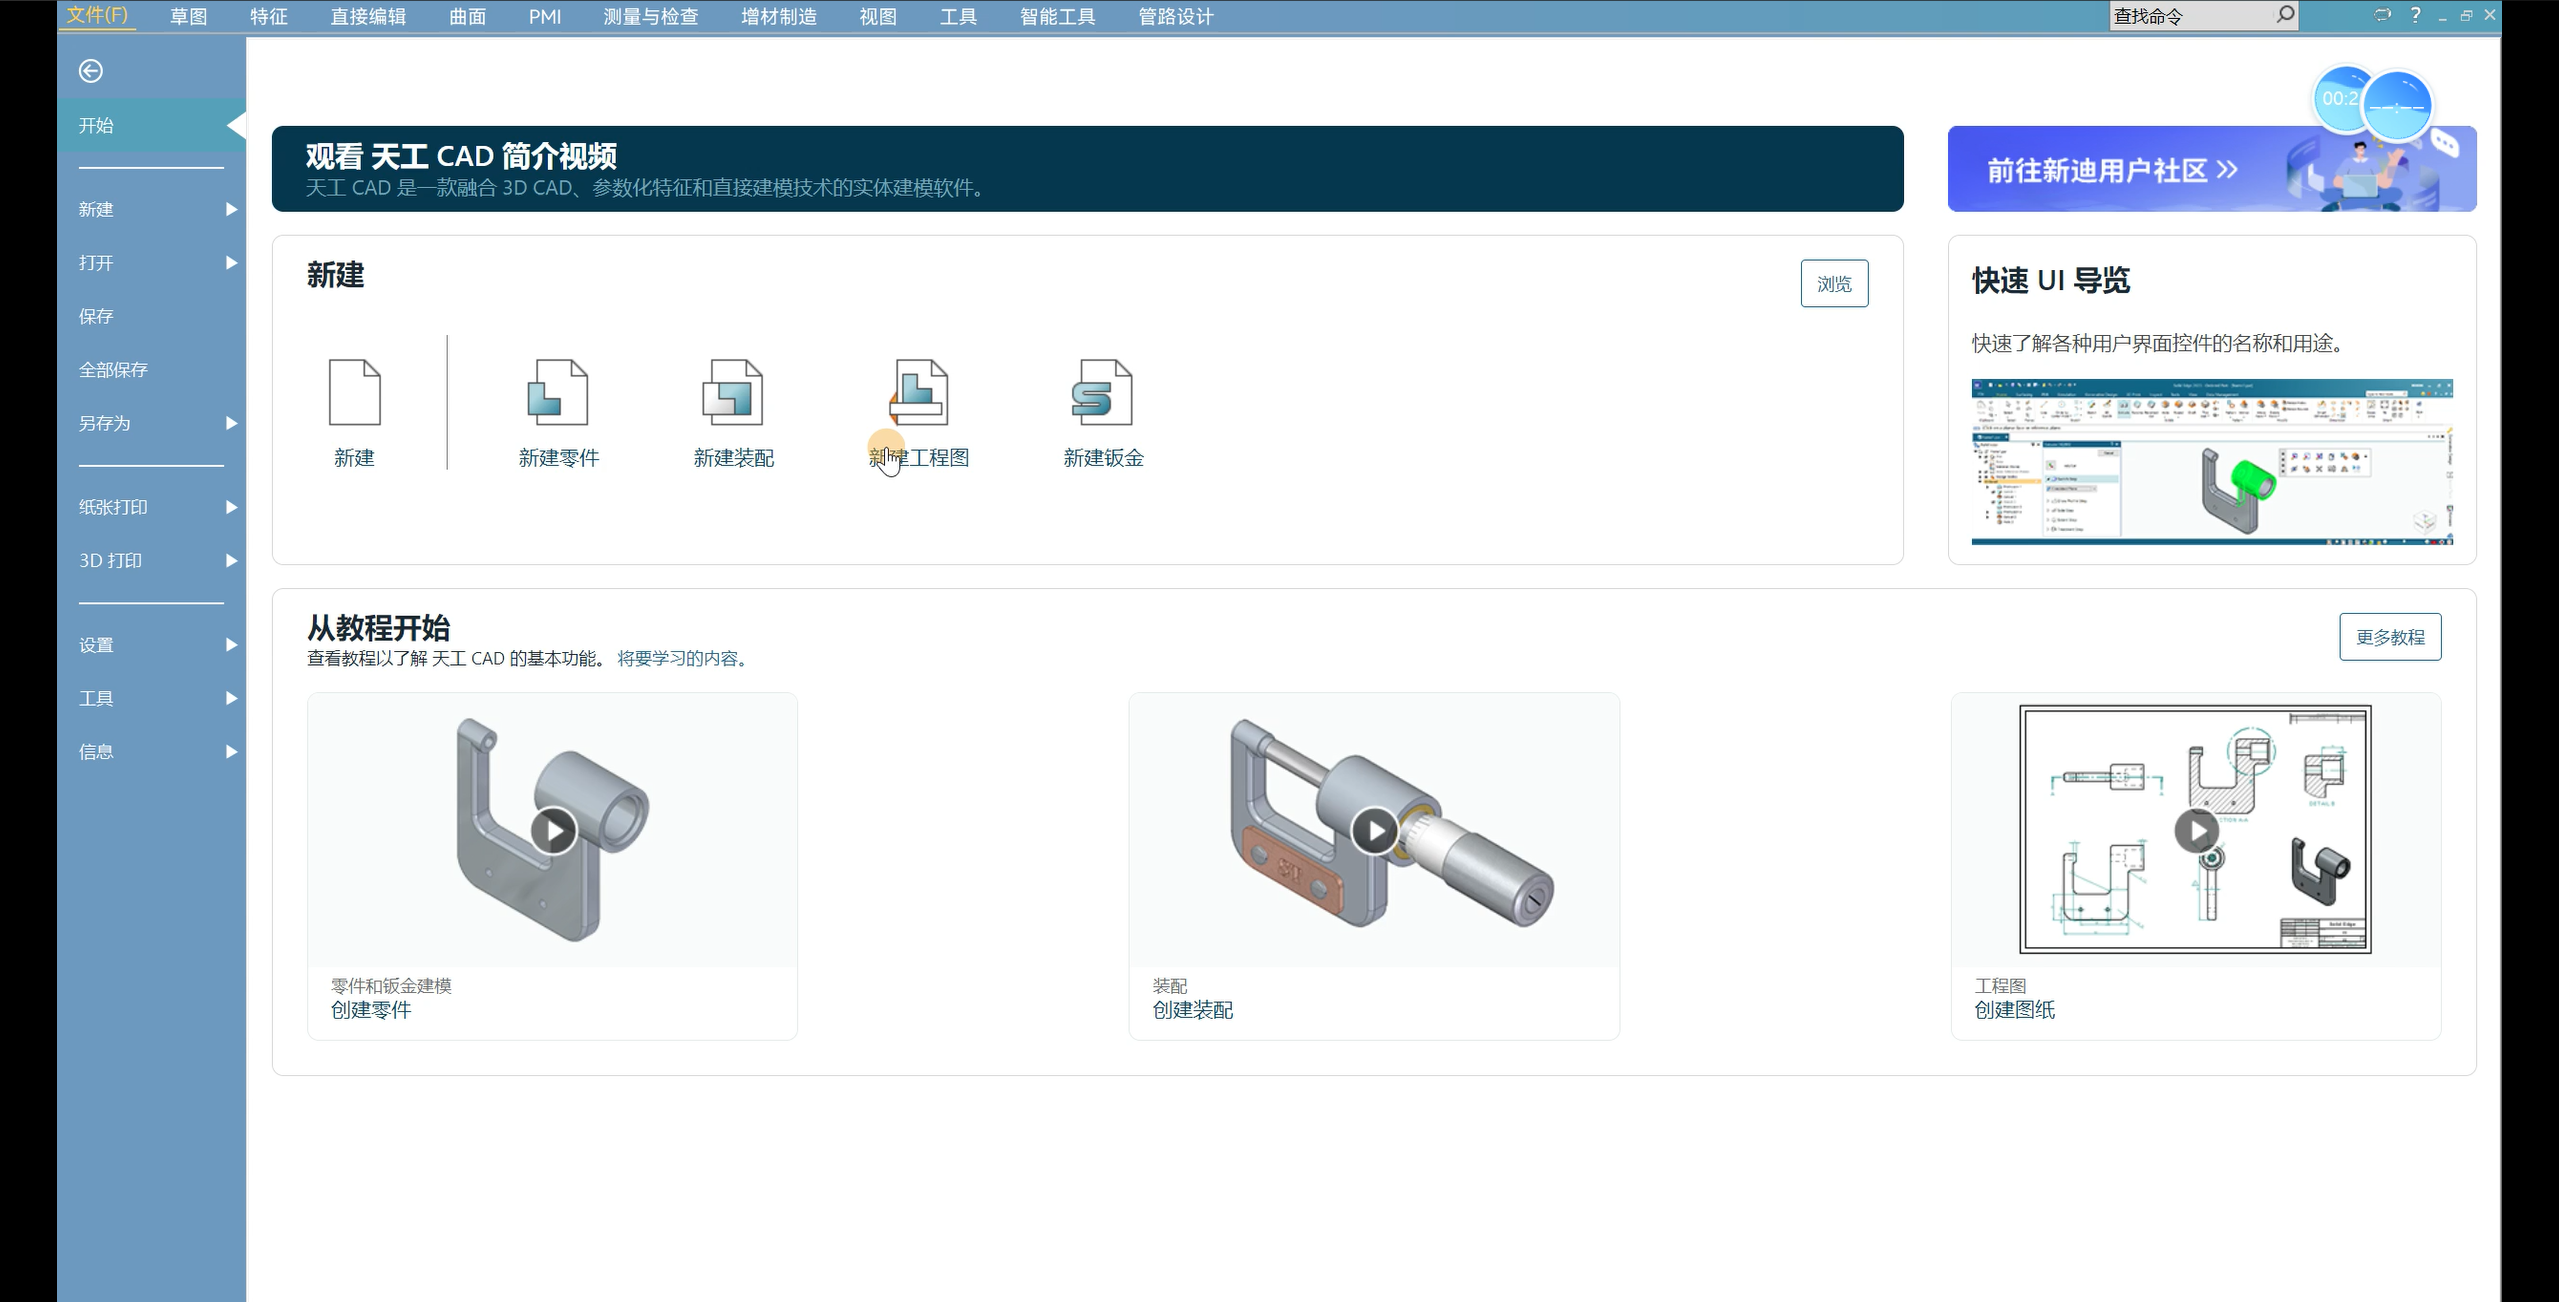2559x1302 pixels.
Task: Expand the sidebar 工具 submenu
Action: tap(231, 698)
